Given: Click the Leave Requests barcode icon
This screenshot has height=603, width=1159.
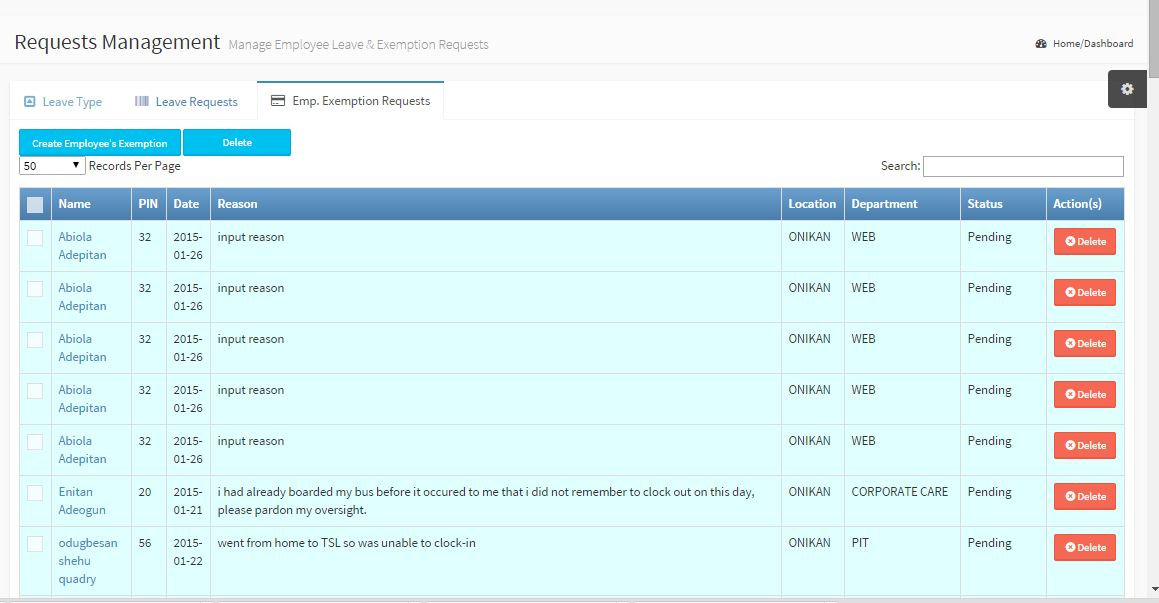Looking at the screenshot, I should (x=142, y=101).
